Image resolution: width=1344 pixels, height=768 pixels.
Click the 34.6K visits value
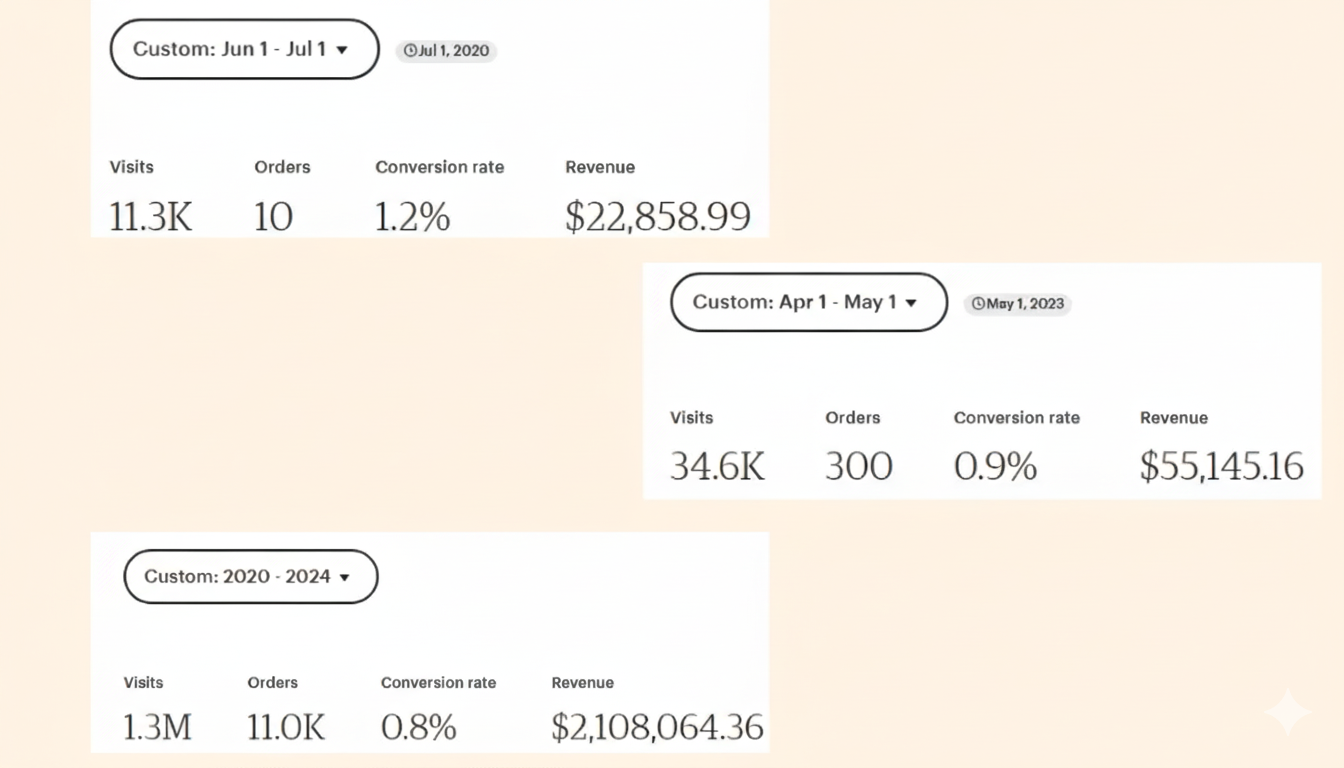pyautogui.click(x=717, y=466)
